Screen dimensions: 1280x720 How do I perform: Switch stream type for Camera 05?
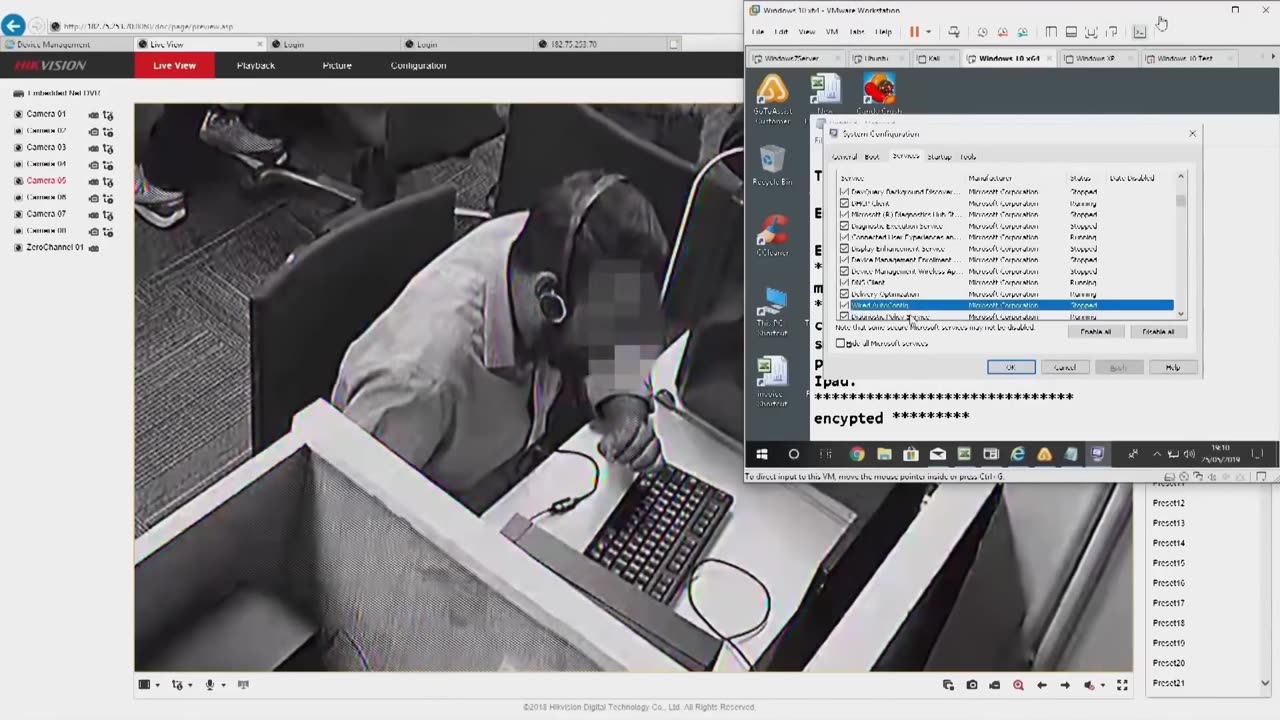tap(108, 181)
